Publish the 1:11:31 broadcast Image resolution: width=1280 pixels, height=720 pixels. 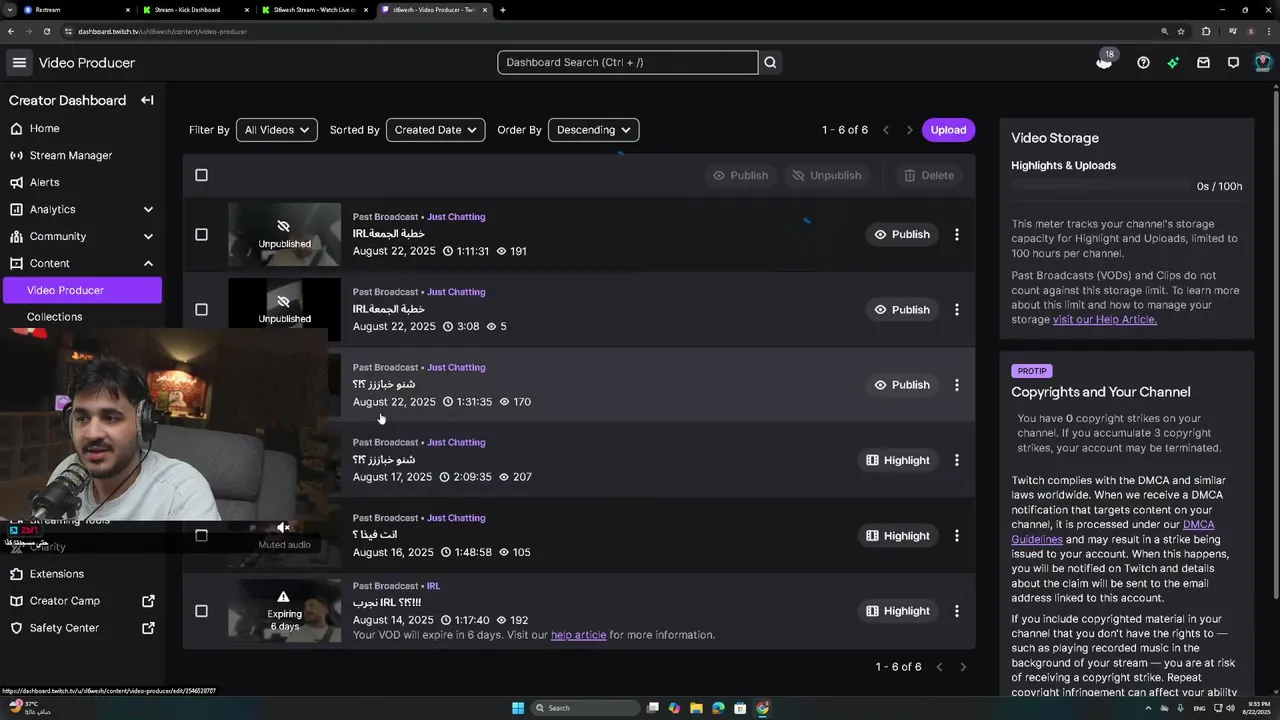click(902, 234)
